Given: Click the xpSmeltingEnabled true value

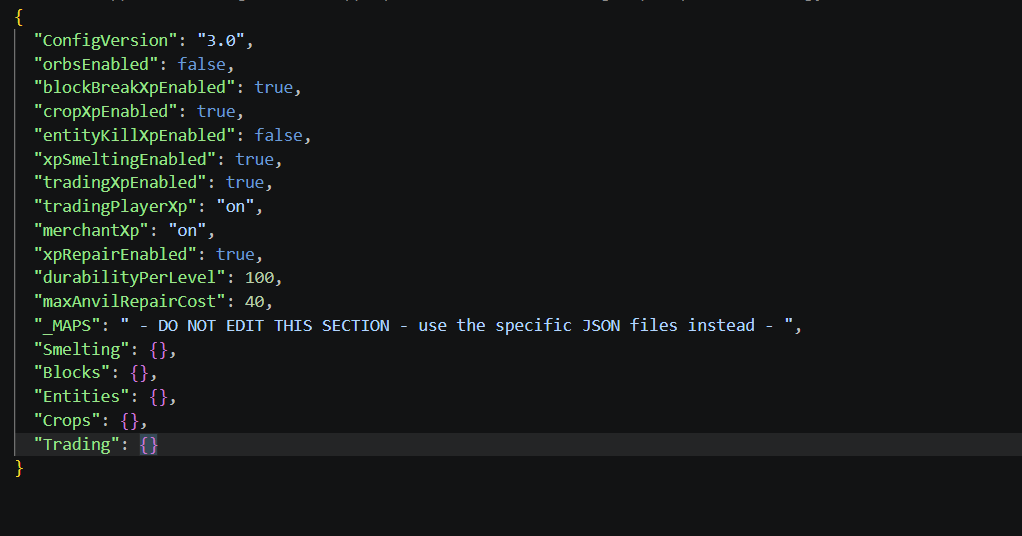Looking at the screenshot, I should (x=254, y=159).
